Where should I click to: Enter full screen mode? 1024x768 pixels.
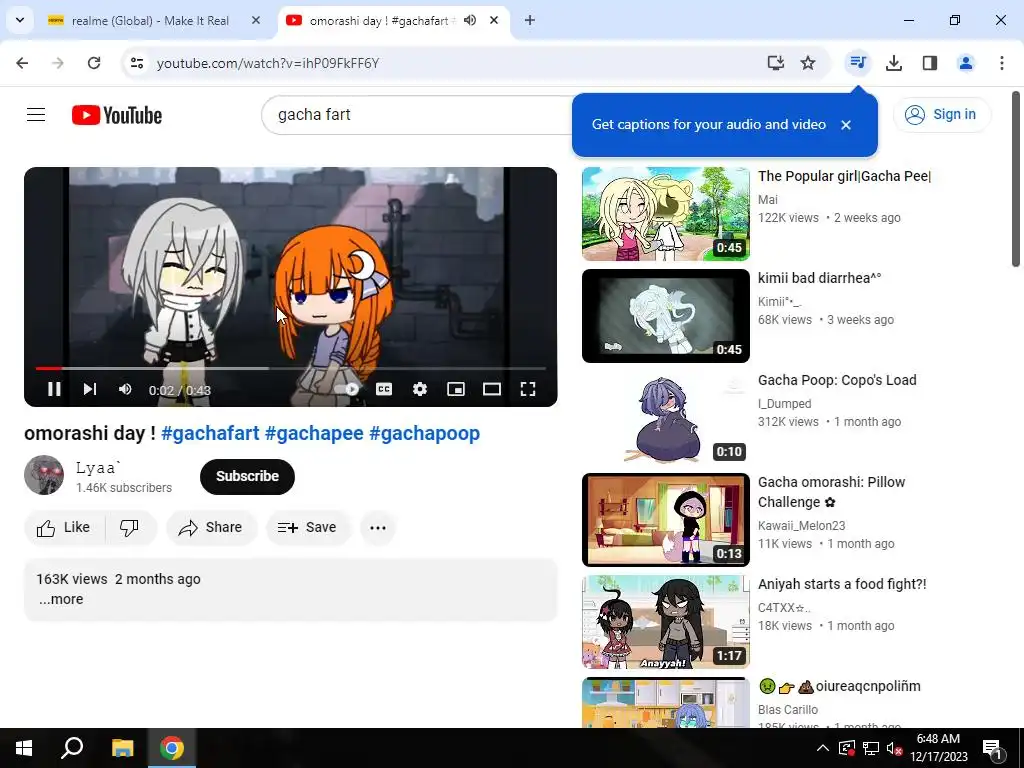(528, 389)
